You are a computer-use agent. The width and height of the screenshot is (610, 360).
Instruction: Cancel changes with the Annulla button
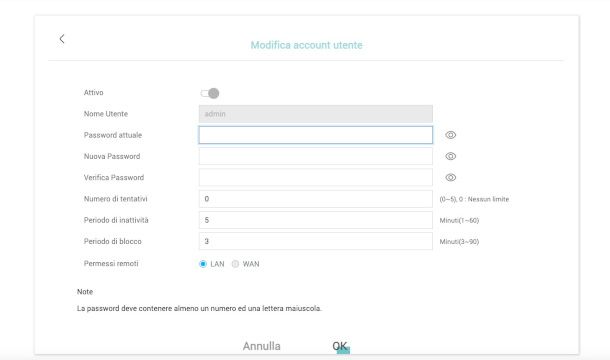pyautogui.click(x=261, y=346)
